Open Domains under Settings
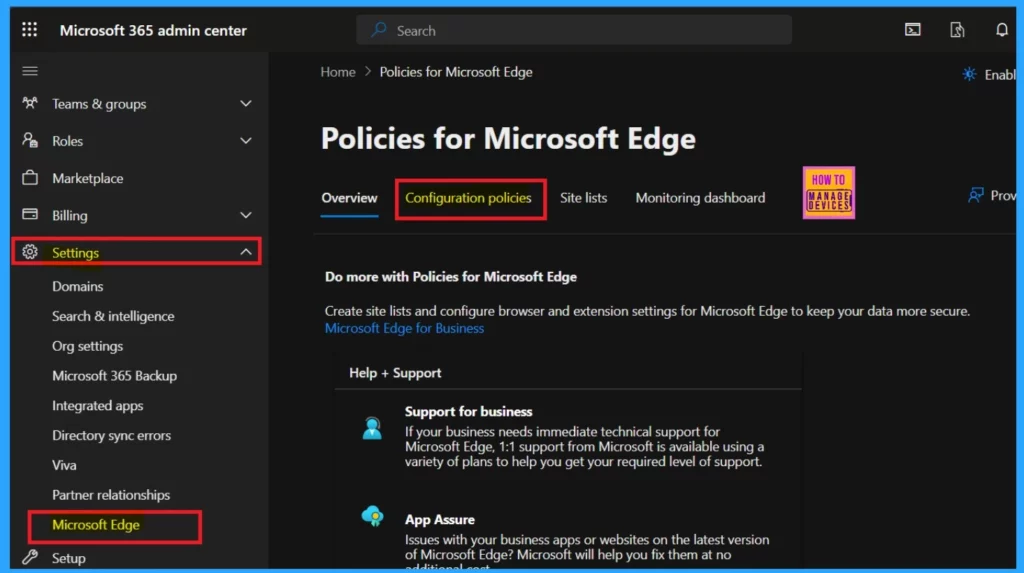 [x=78, y=286]
